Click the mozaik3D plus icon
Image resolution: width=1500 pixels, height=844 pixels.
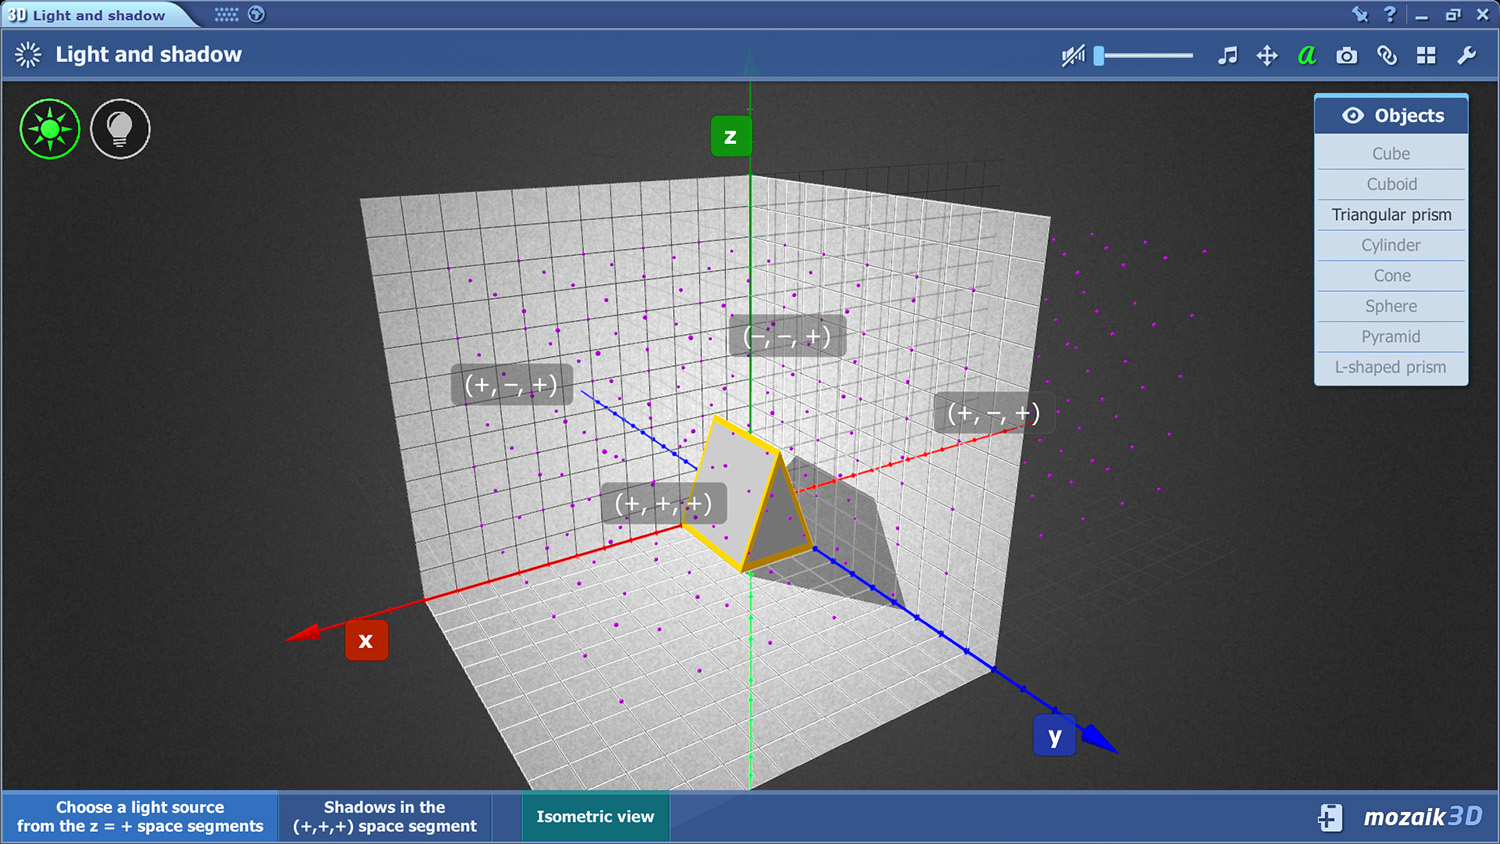pyautogui.click(x=1330, y=817)
